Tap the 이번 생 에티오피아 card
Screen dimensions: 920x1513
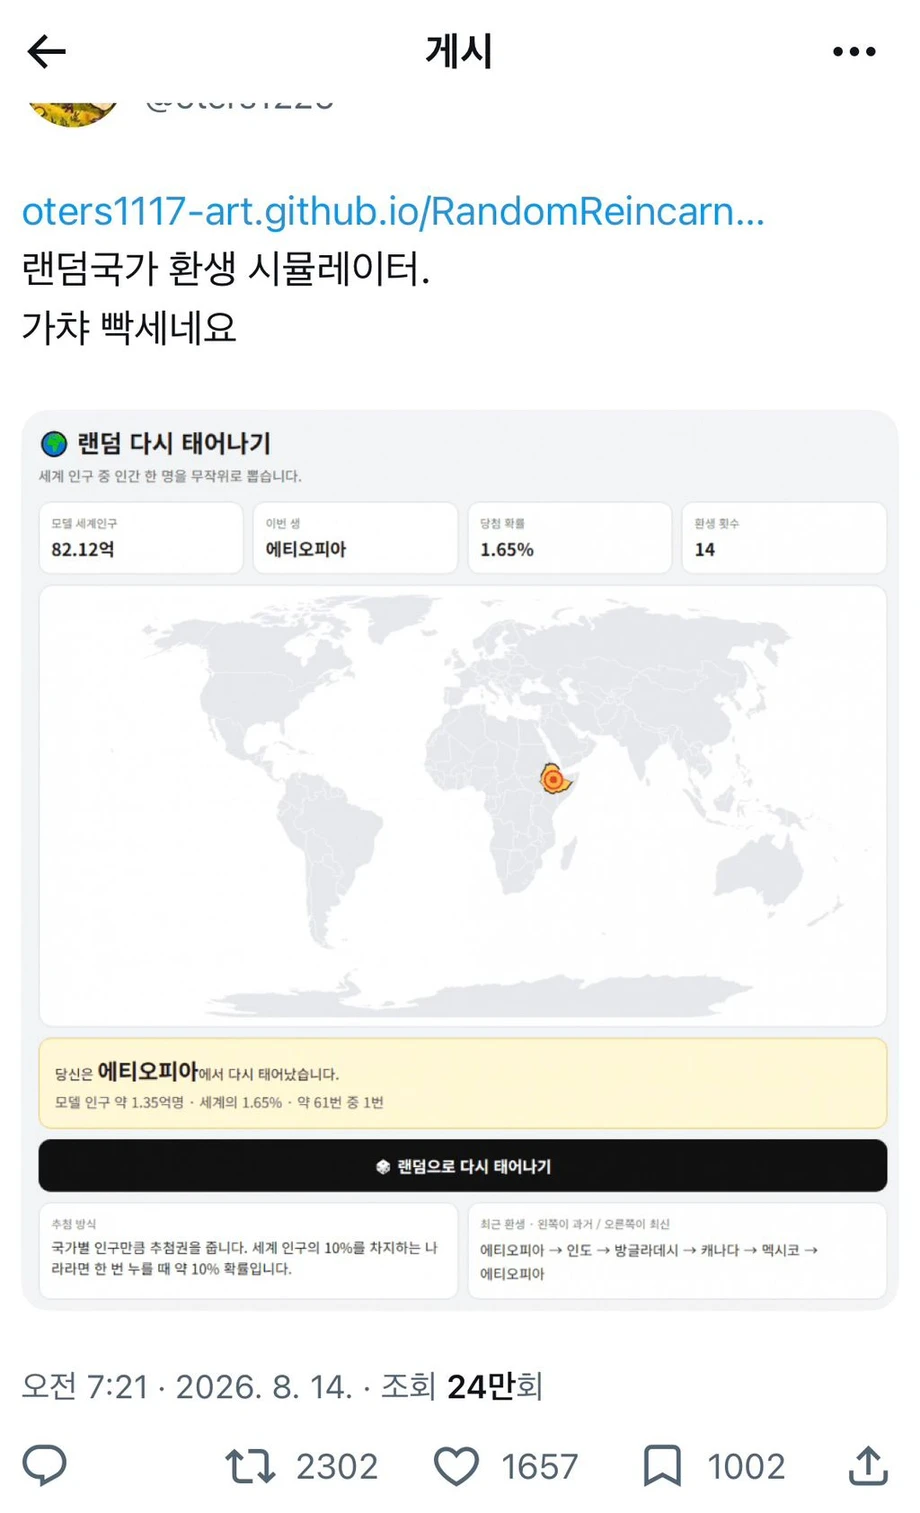click(x=355, y=538)
